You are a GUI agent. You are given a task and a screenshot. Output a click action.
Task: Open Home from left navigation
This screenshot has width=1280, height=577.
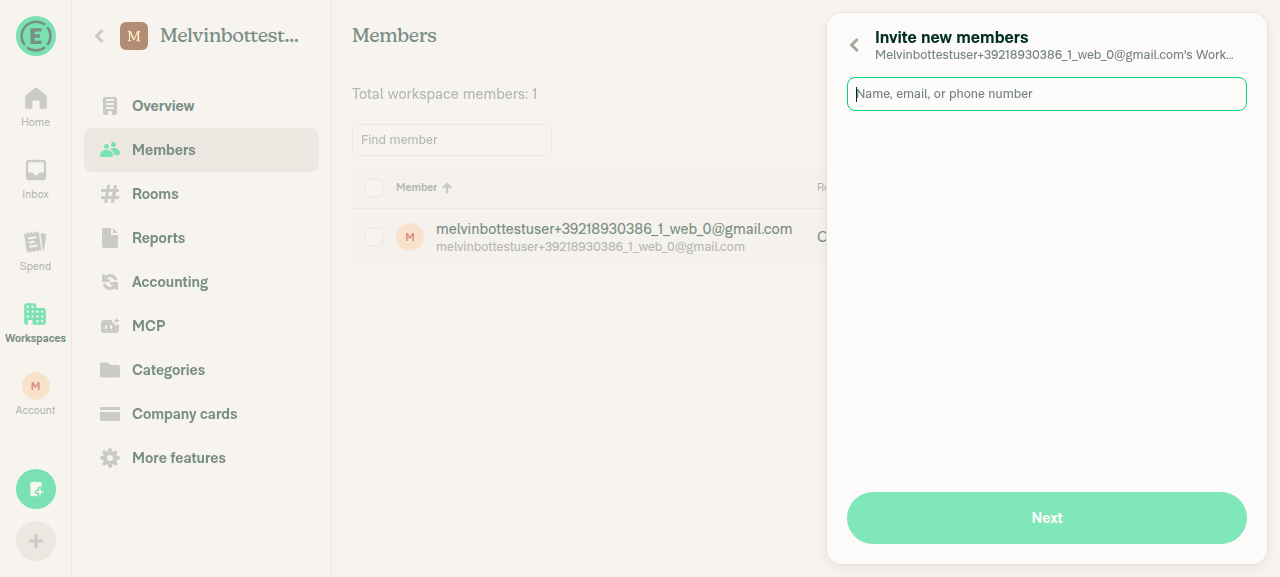pyautogui.click(x=36, y=108)
